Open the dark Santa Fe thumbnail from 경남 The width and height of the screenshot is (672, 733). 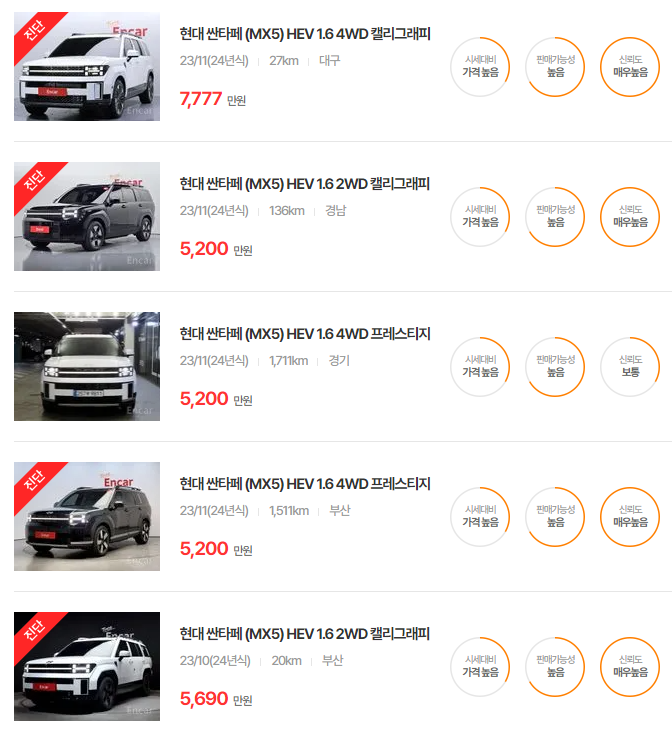tap(87, 216)
